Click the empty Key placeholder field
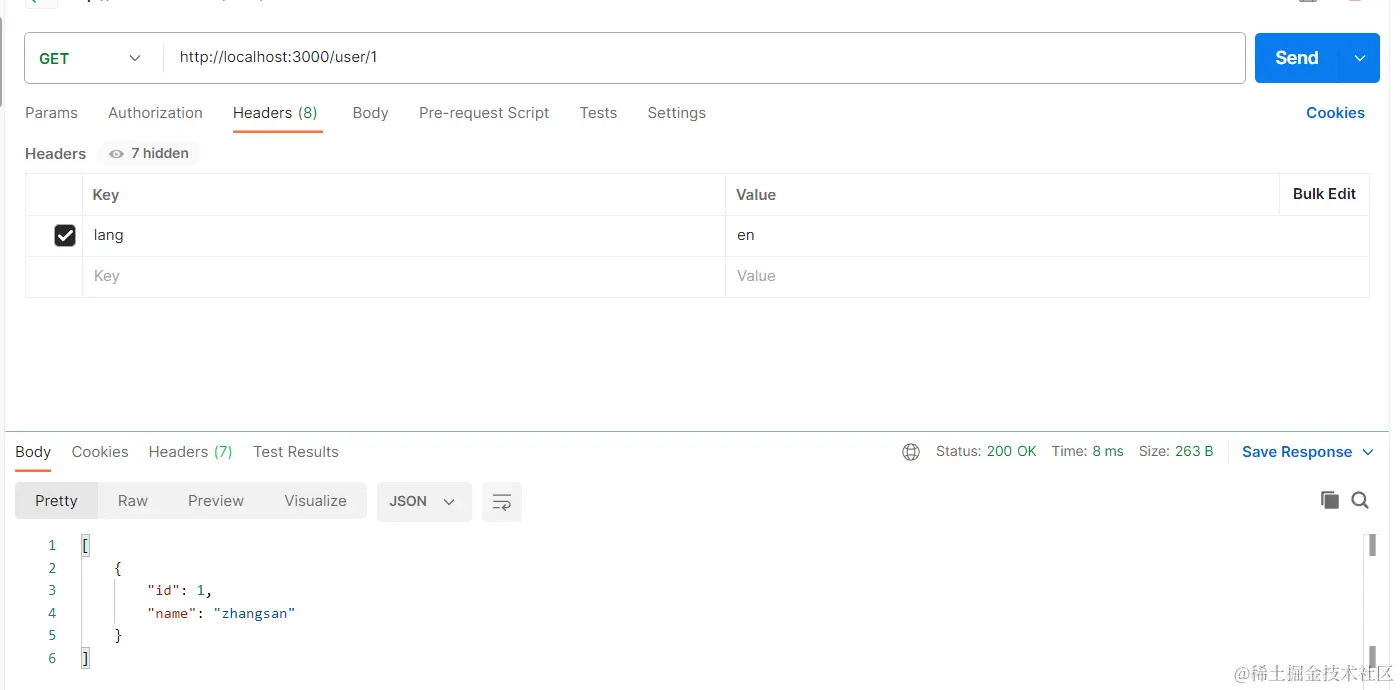Image resolution: width=1400 pixels, height=690 pixels. point(404,276)
